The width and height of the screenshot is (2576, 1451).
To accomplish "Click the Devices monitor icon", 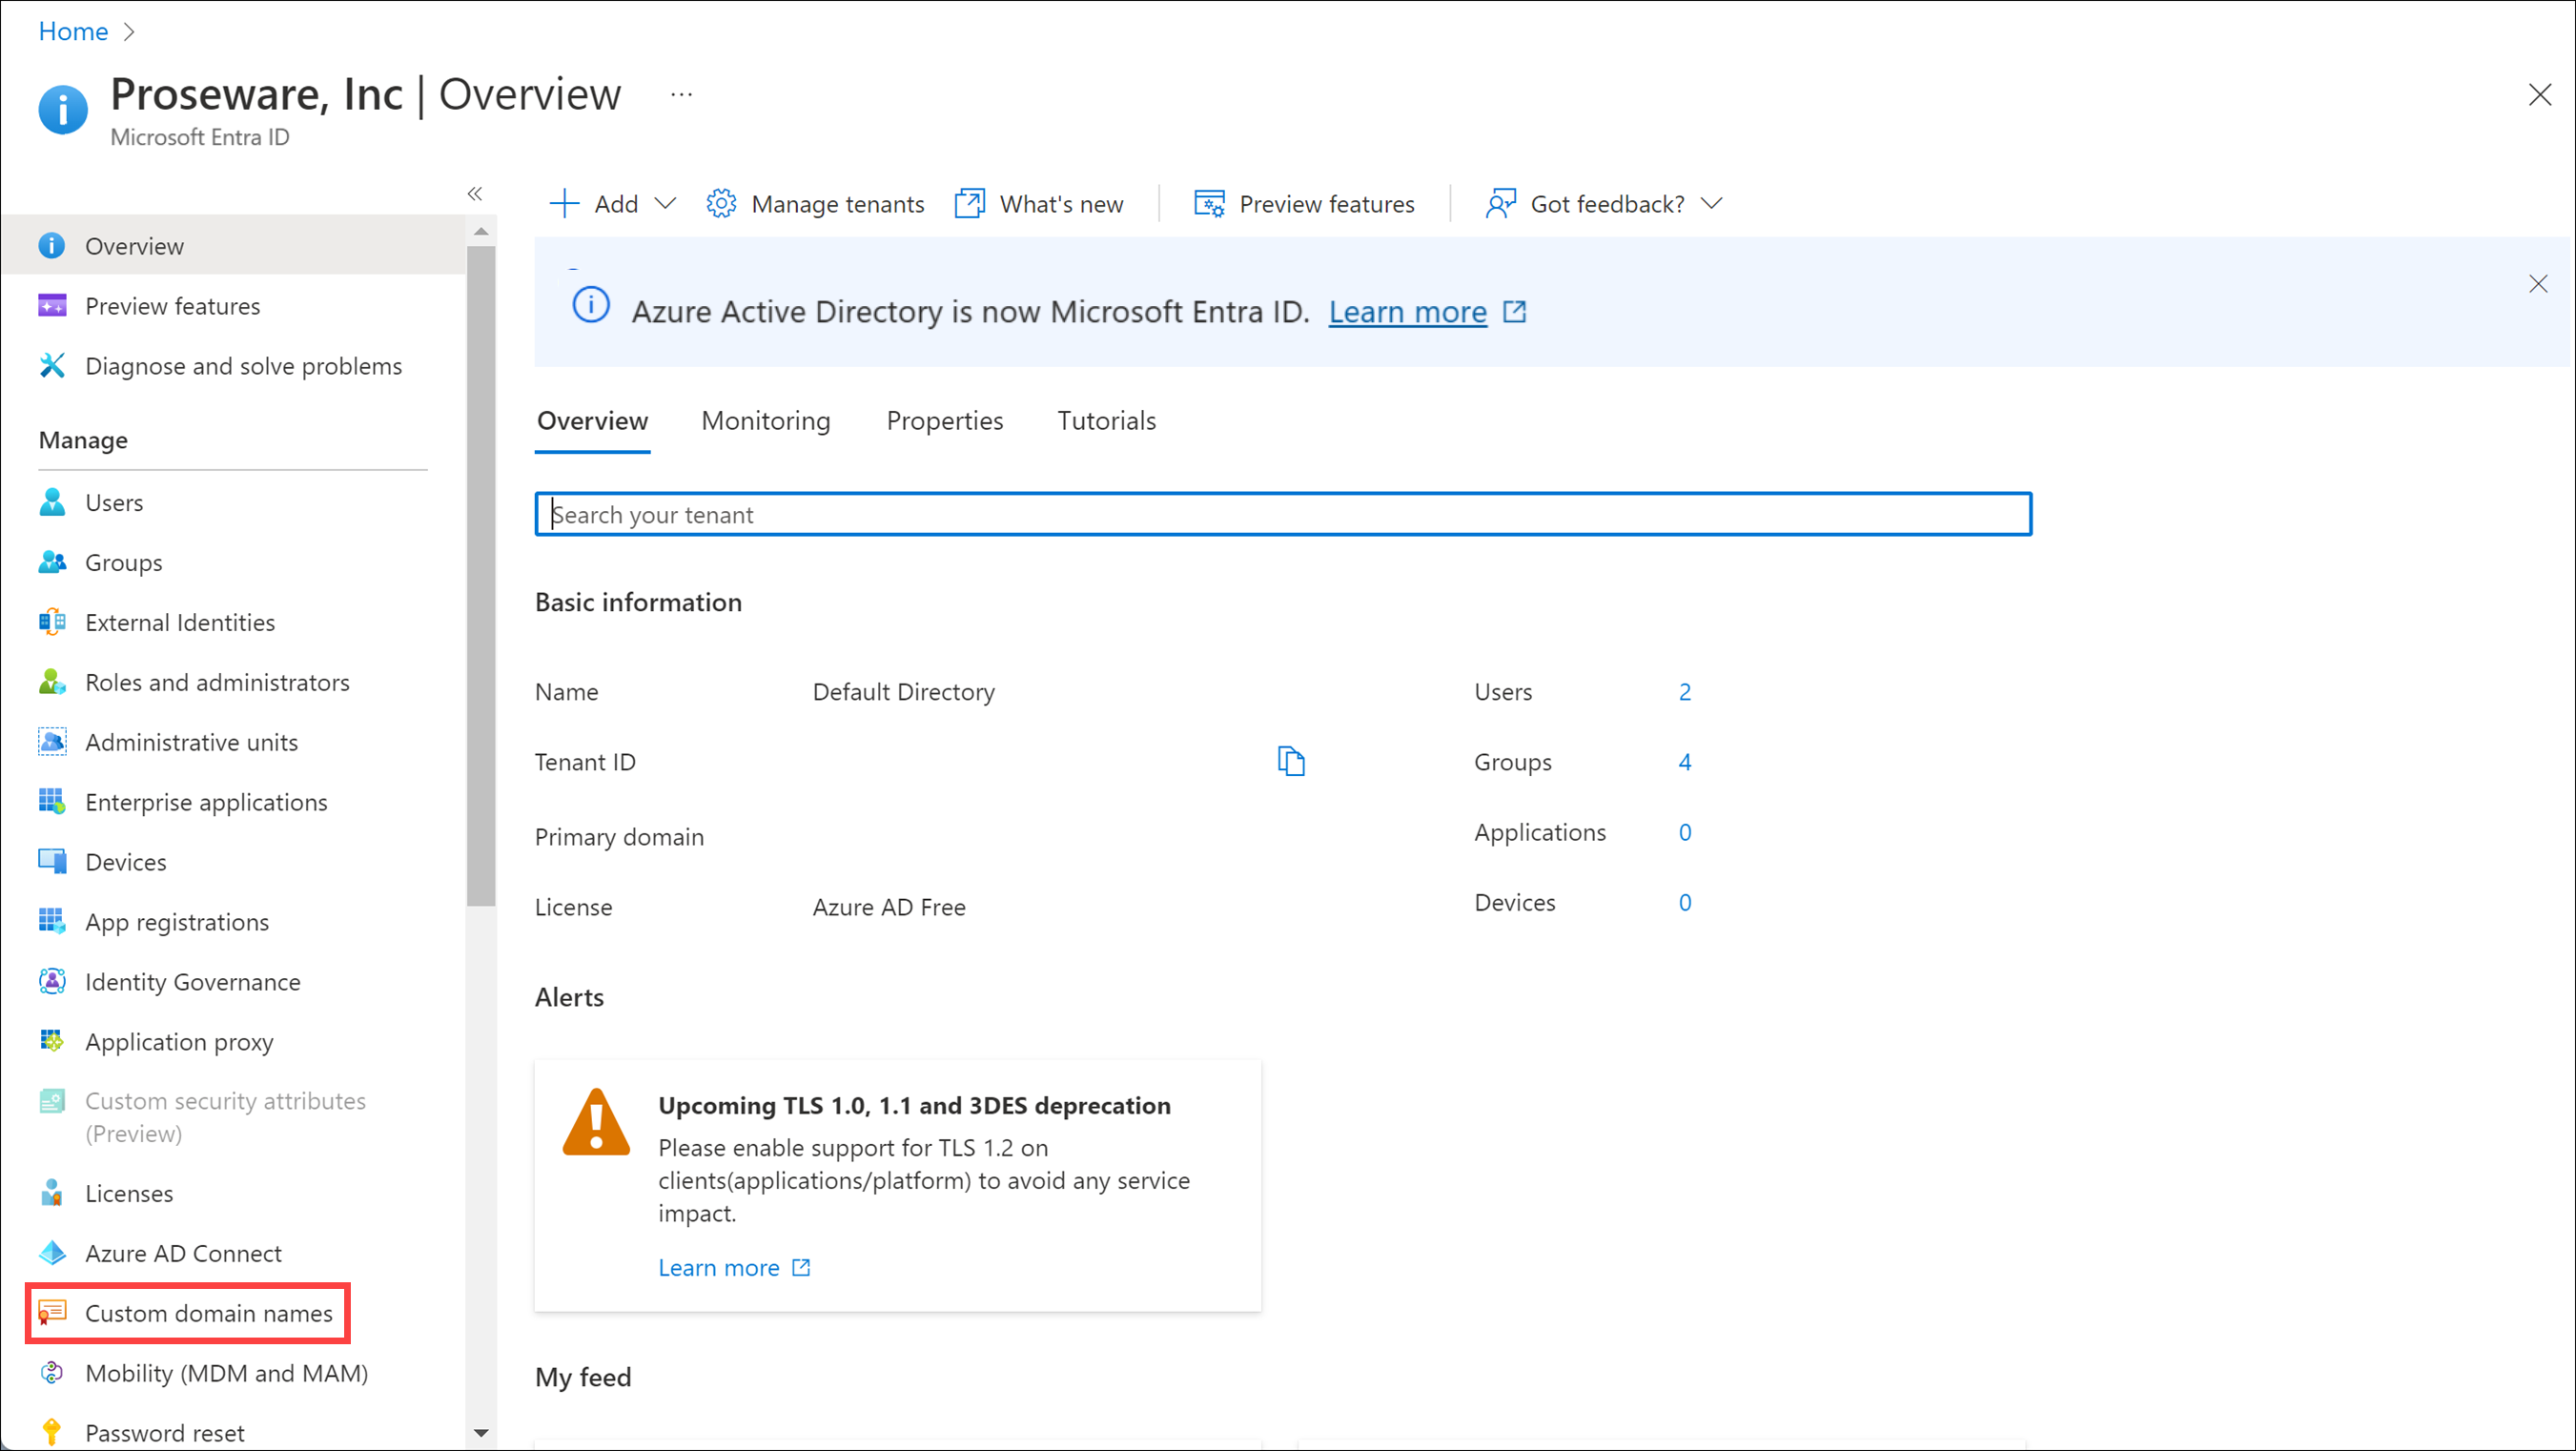I will pos(52,862).
